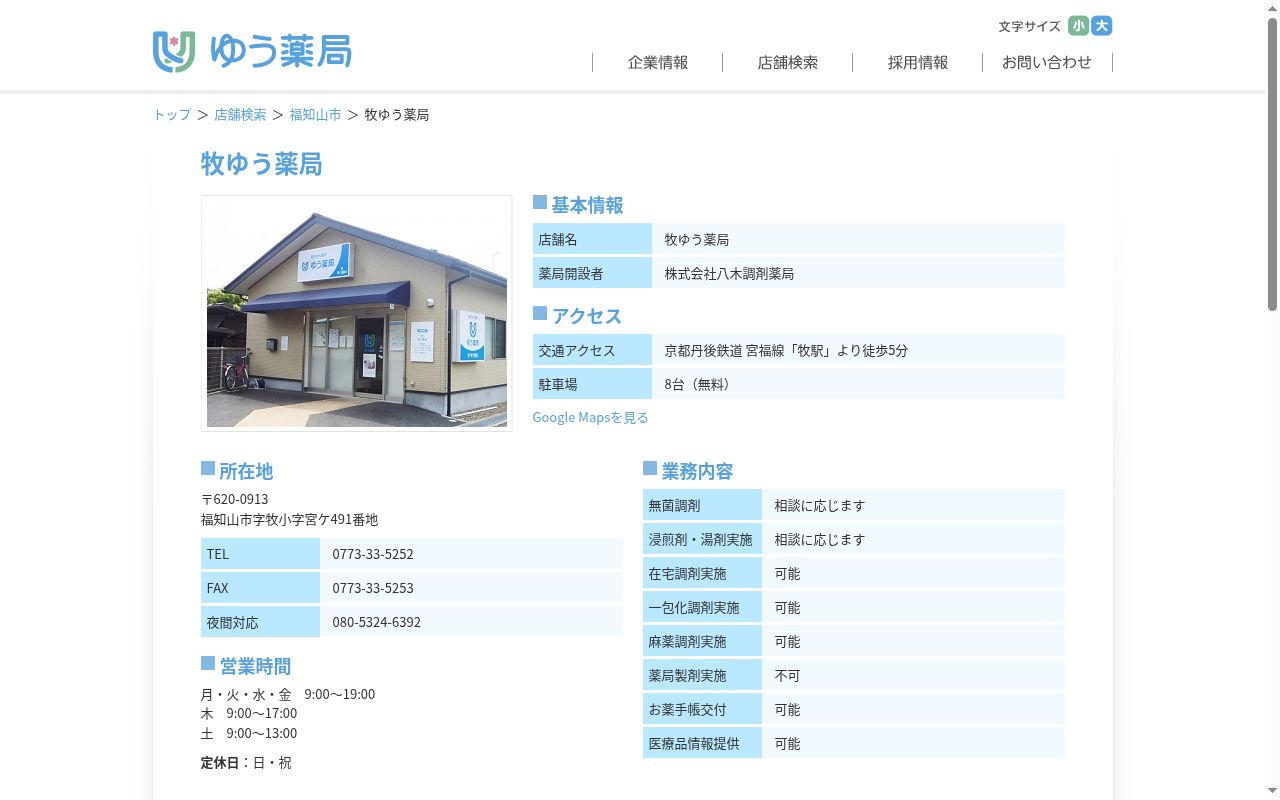This screenshot has height=800, width=1280.
Task: Click the 無菌調剤 row label
Action: [x=702, y=506]
